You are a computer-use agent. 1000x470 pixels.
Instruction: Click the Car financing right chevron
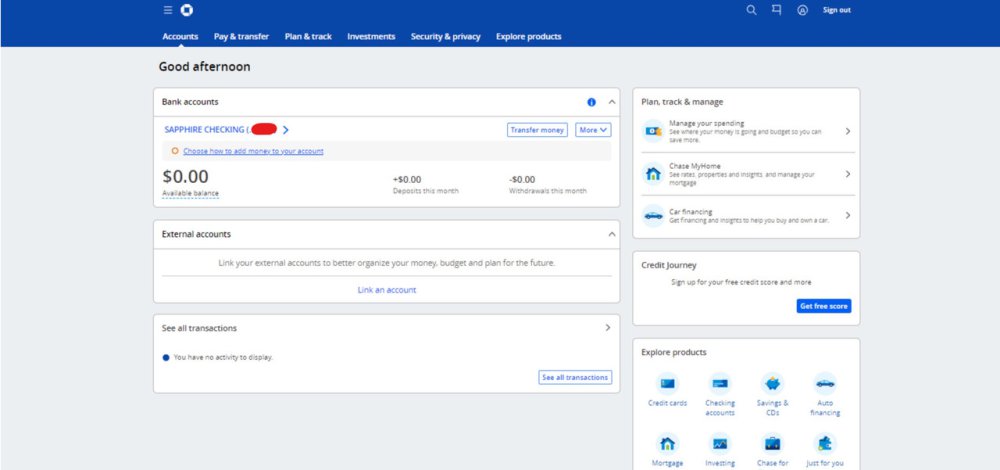[x=848, y=216]
